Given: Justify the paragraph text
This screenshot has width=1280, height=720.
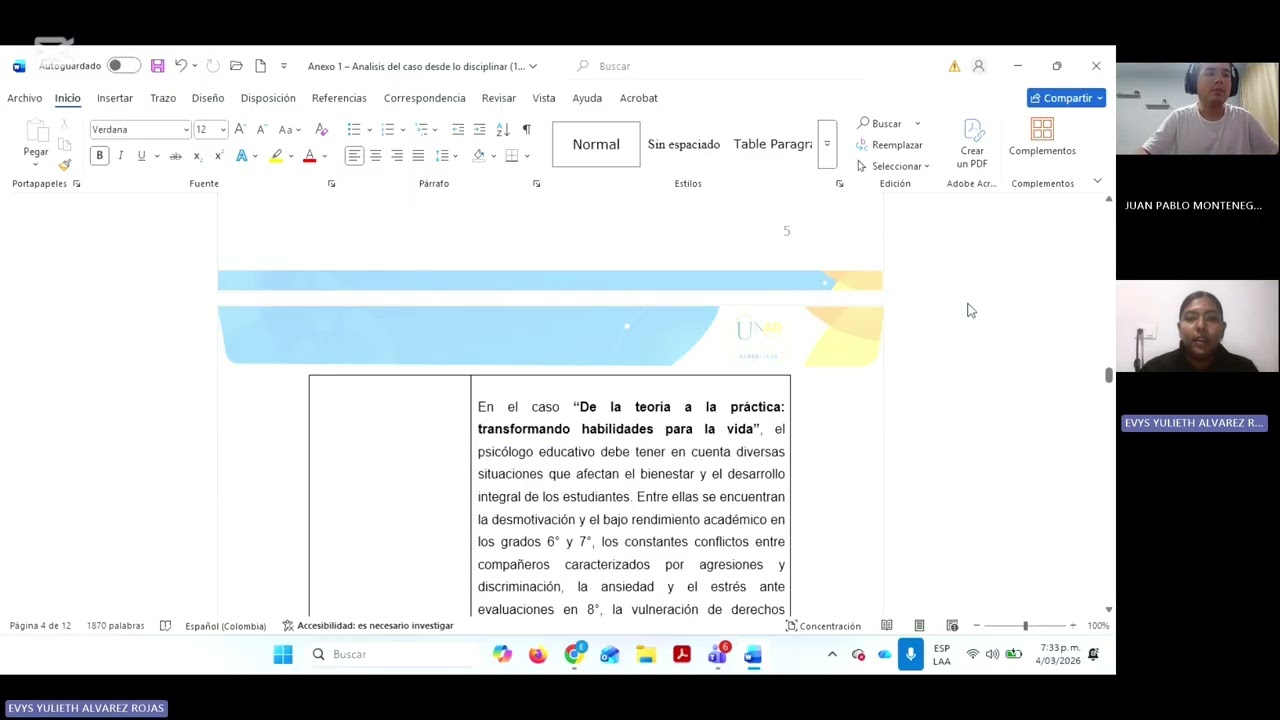Looking at the screenshot, I should tap(418, 156).
